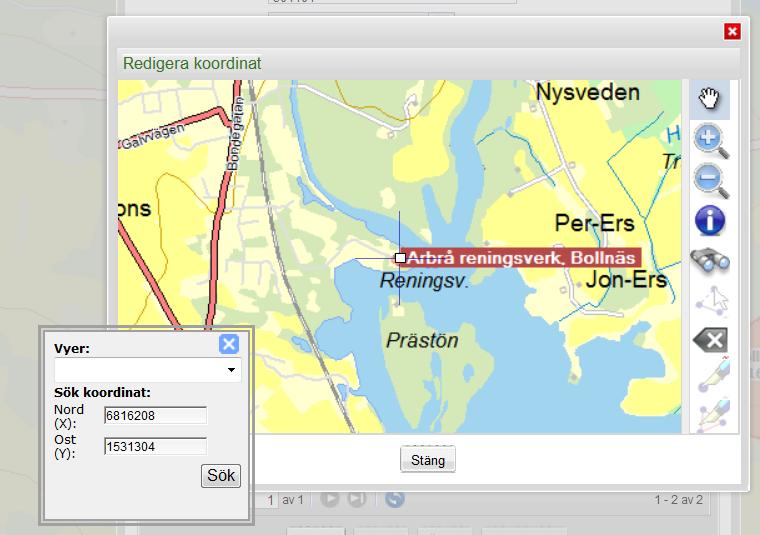Click the Redigera koordinat title

click(x=192, y=63)
